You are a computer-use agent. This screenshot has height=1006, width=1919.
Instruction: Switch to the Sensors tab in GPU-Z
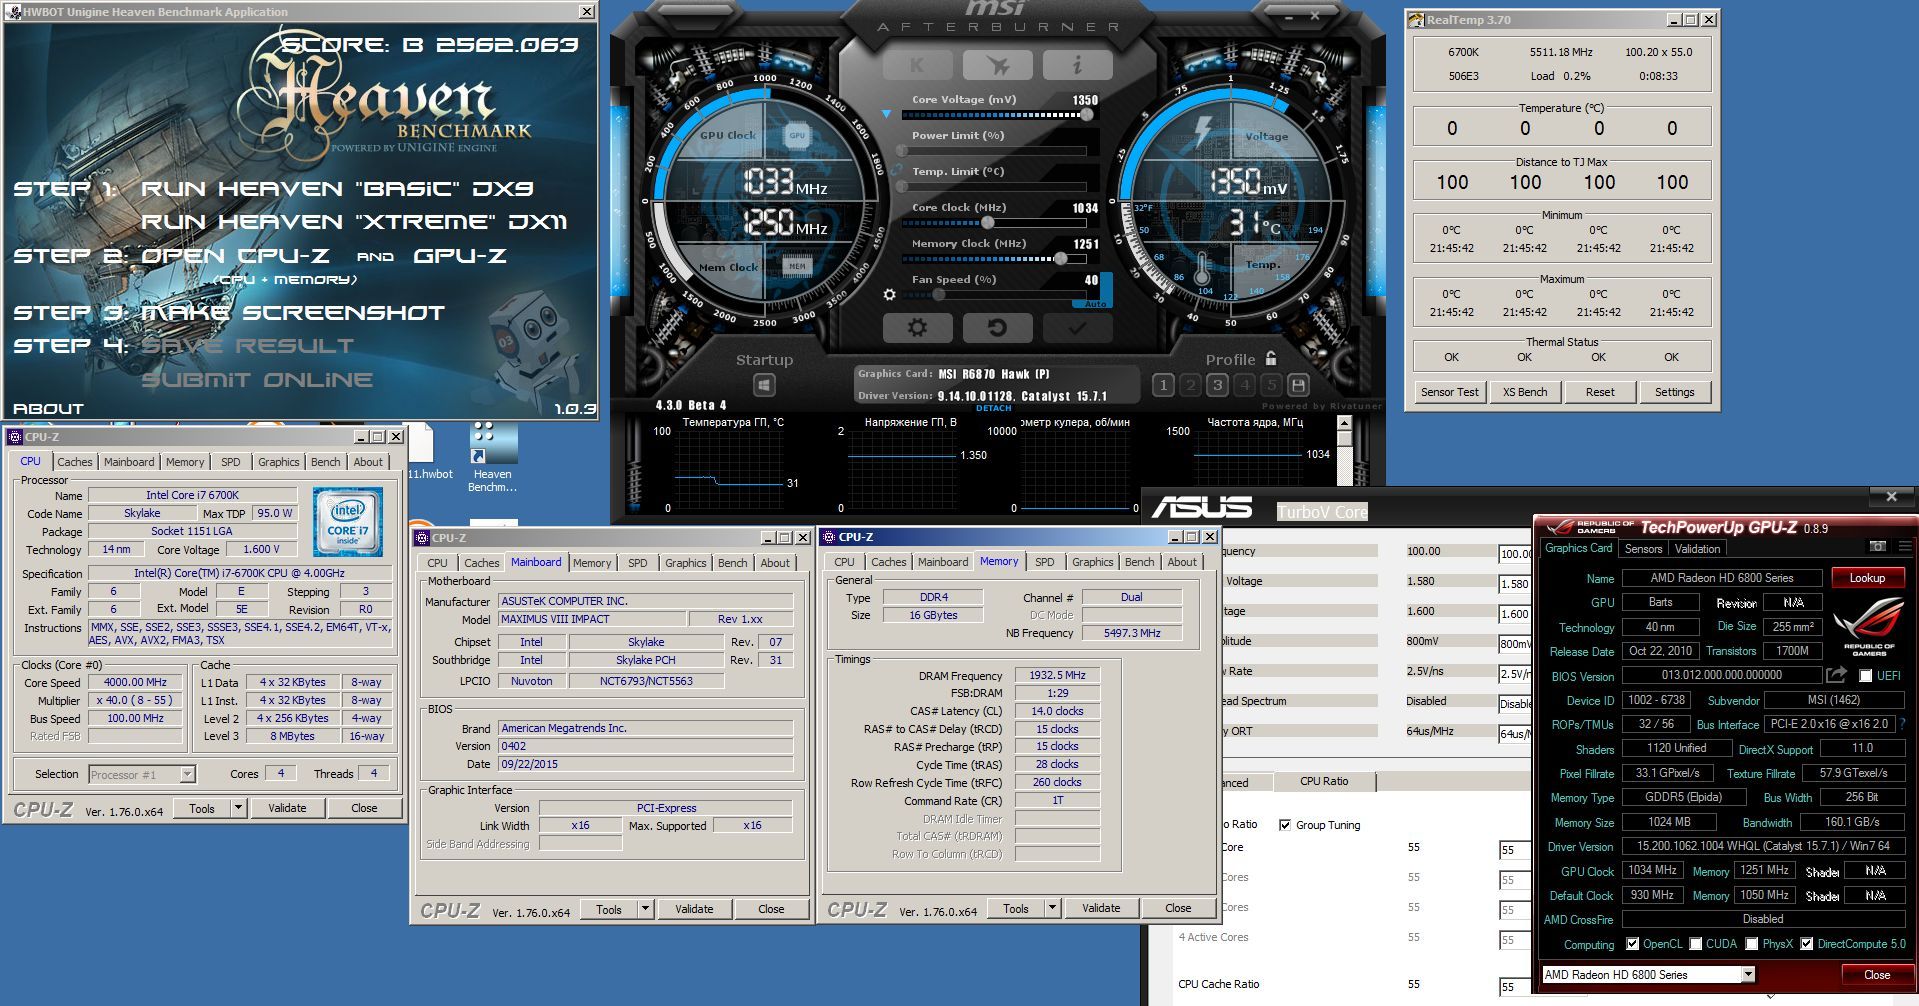1643,549
